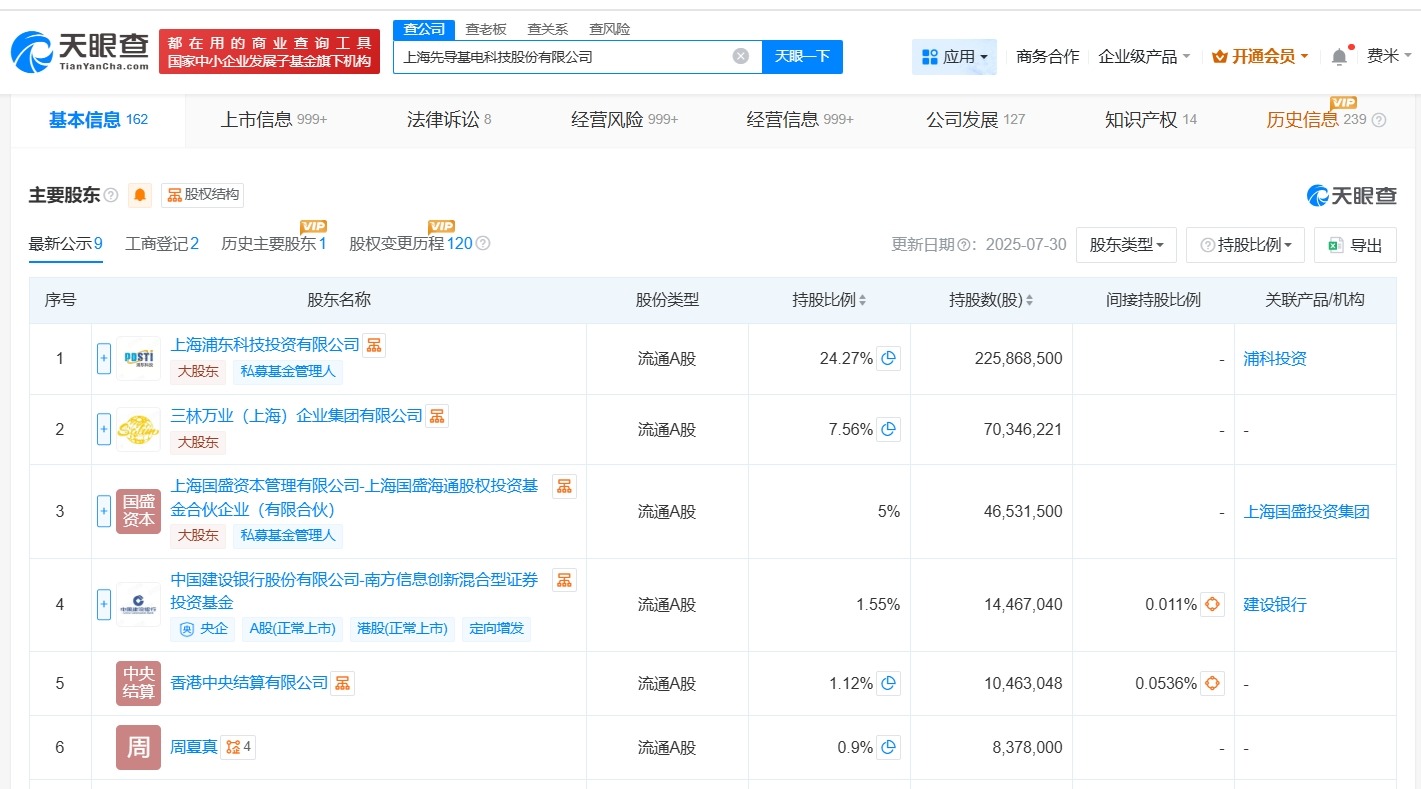
Task: Click the indirect holding icon next to 0.011%
Action: coord(1212,604)
